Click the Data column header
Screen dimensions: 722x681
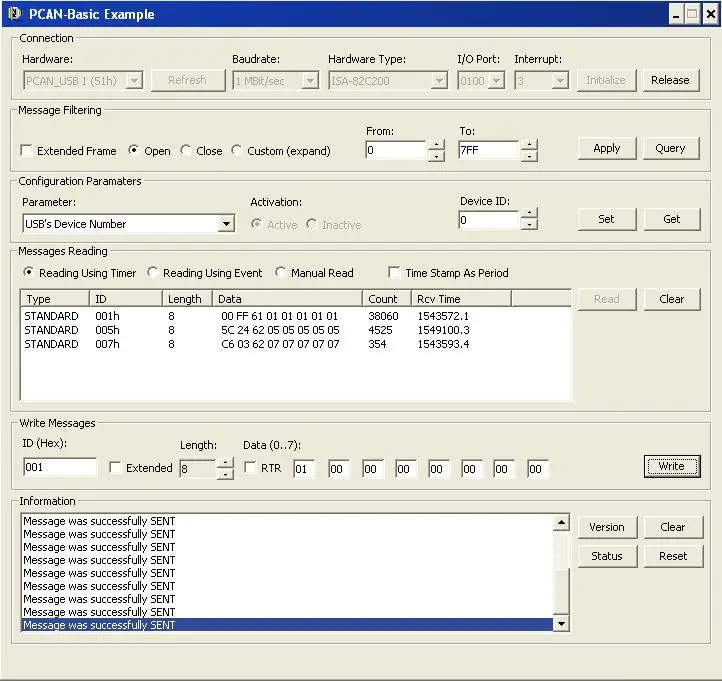coord(287,299)
